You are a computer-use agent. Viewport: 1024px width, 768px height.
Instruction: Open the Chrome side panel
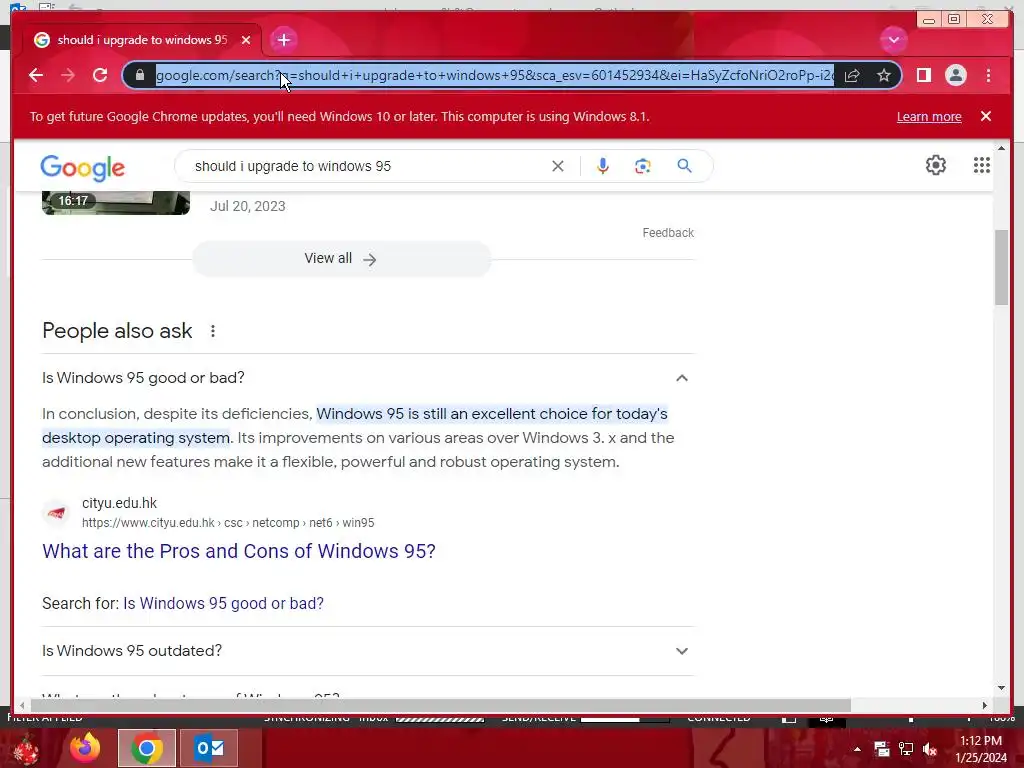[923, 75]
